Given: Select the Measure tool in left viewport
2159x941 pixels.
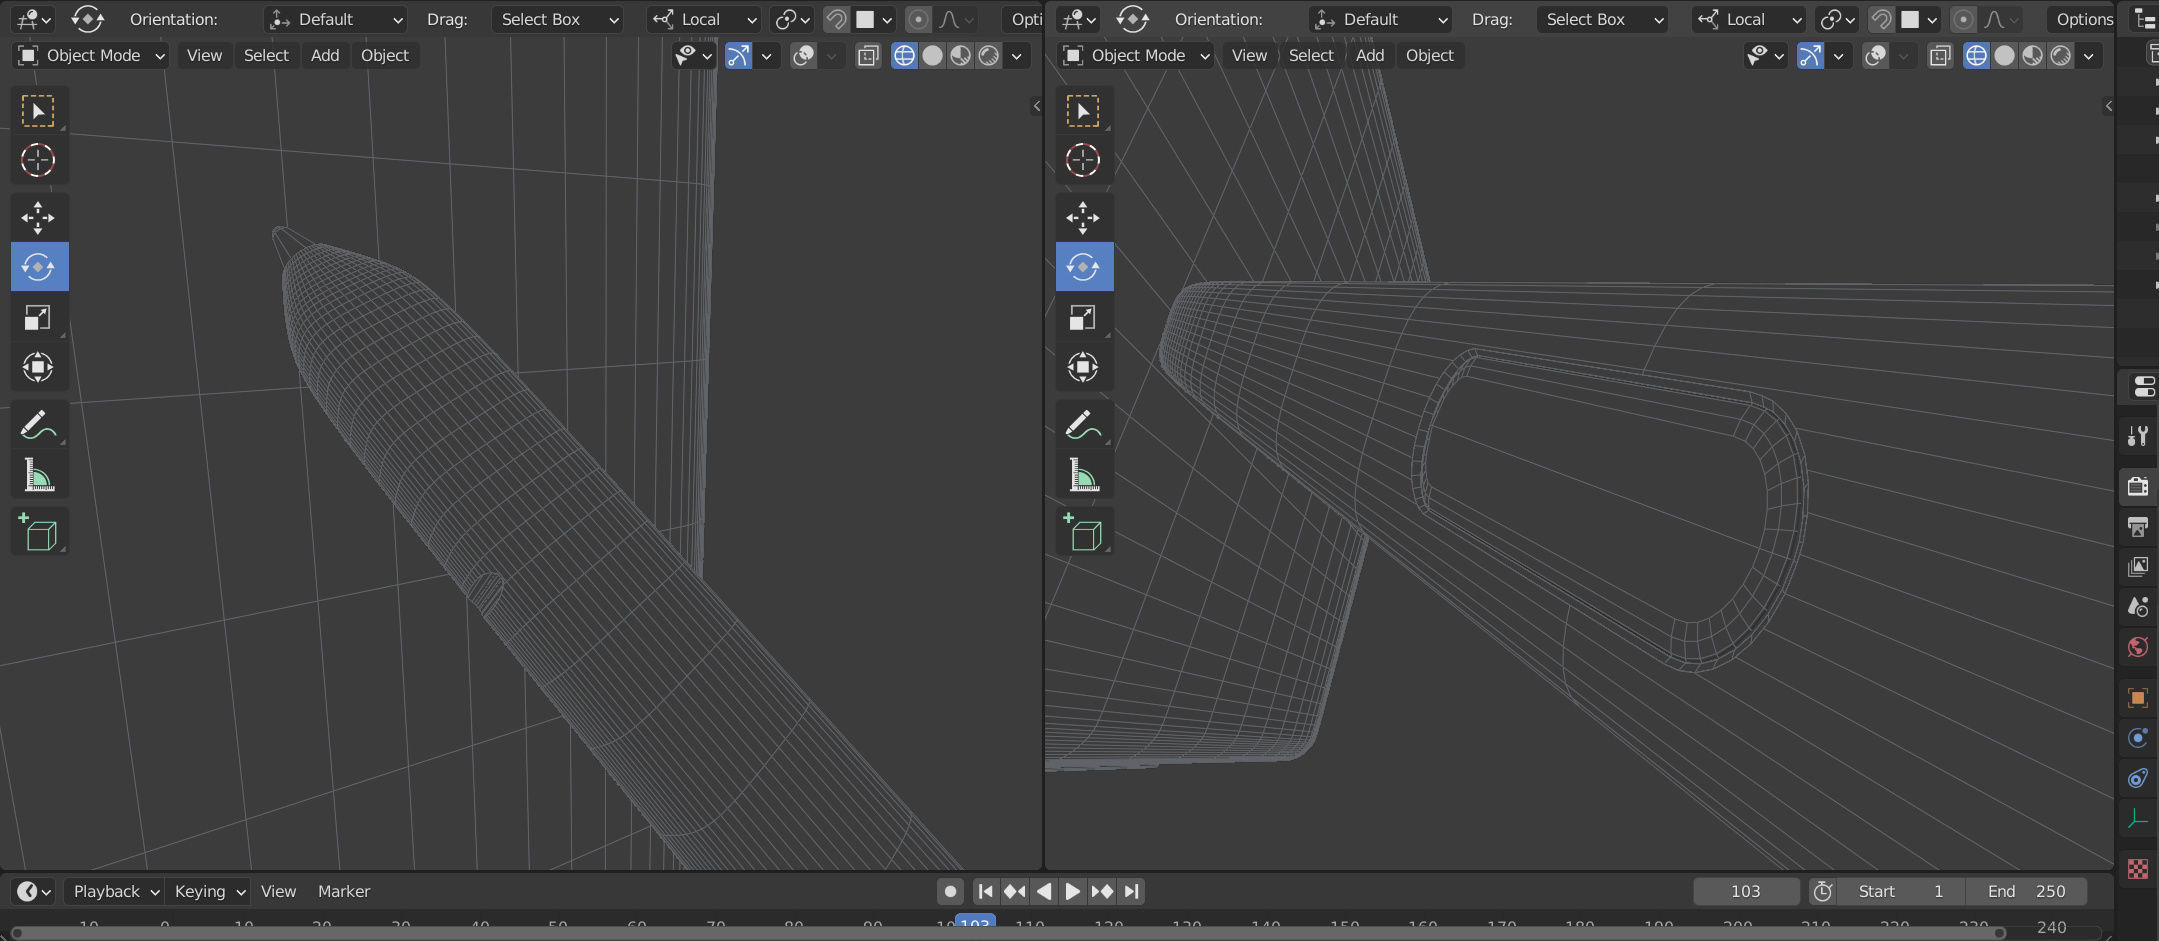Looking at the screenshot, I should [x=38, y=475].
